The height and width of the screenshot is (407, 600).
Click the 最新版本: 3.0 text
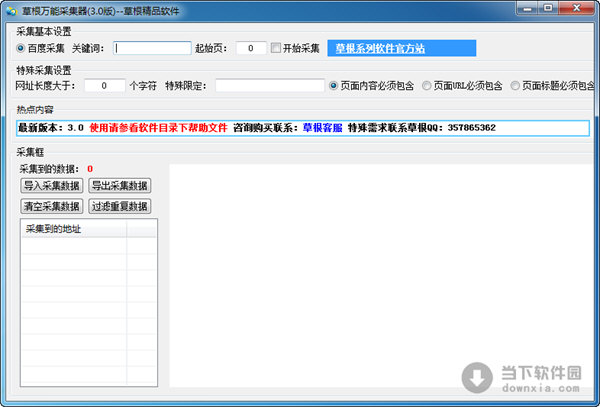coord(51,128)
